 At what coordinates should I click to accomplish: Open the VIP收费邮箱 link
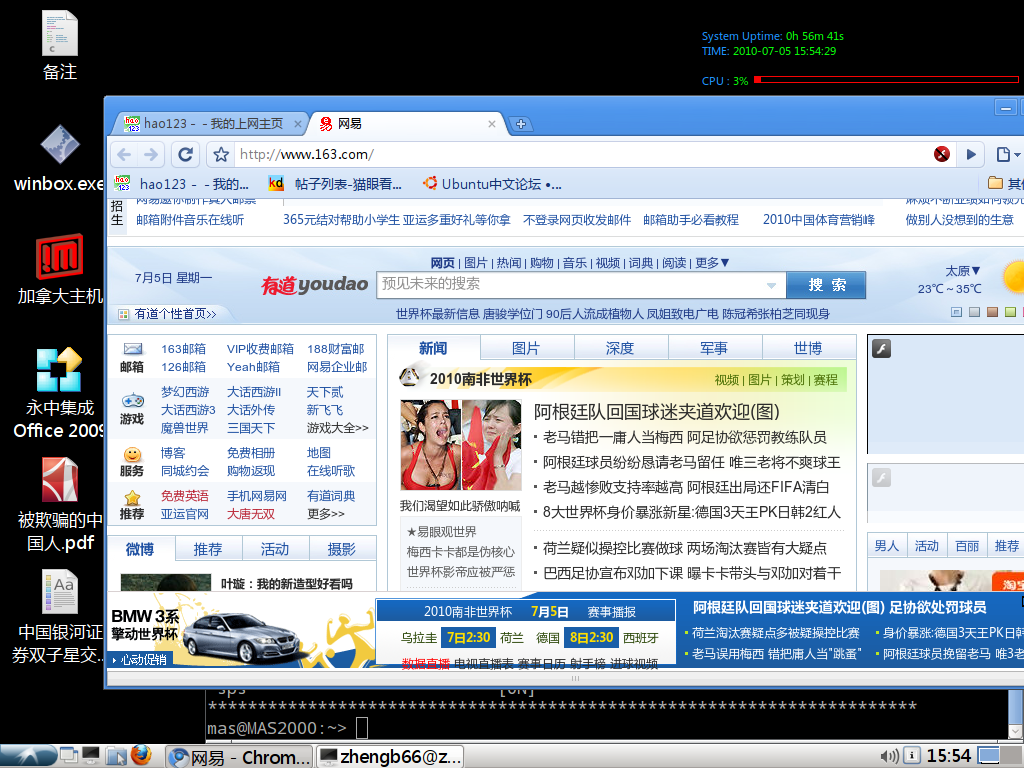pos(260,349)
